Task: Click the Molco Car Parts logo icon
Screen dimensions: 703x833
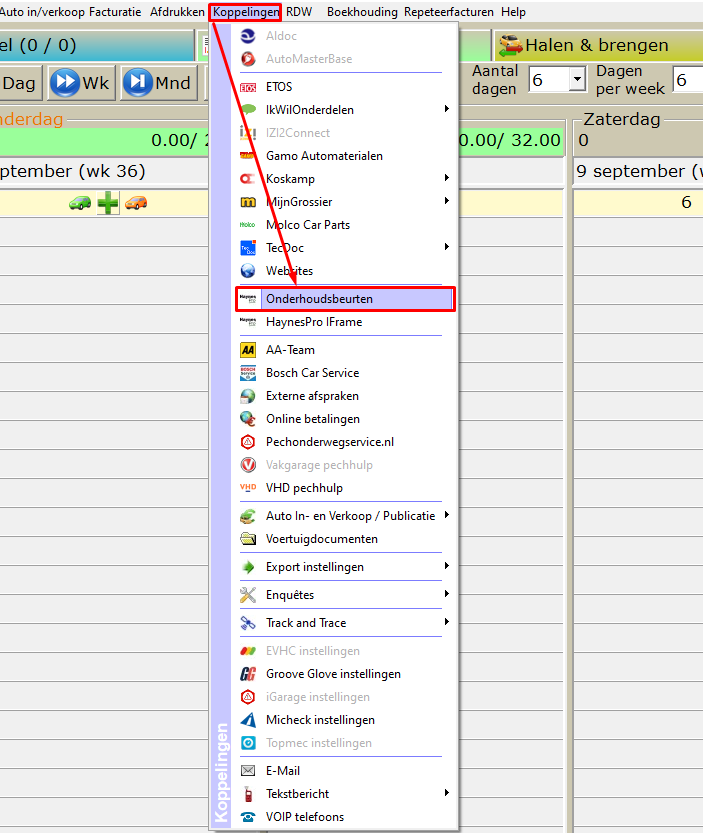Action: (248, 225)
